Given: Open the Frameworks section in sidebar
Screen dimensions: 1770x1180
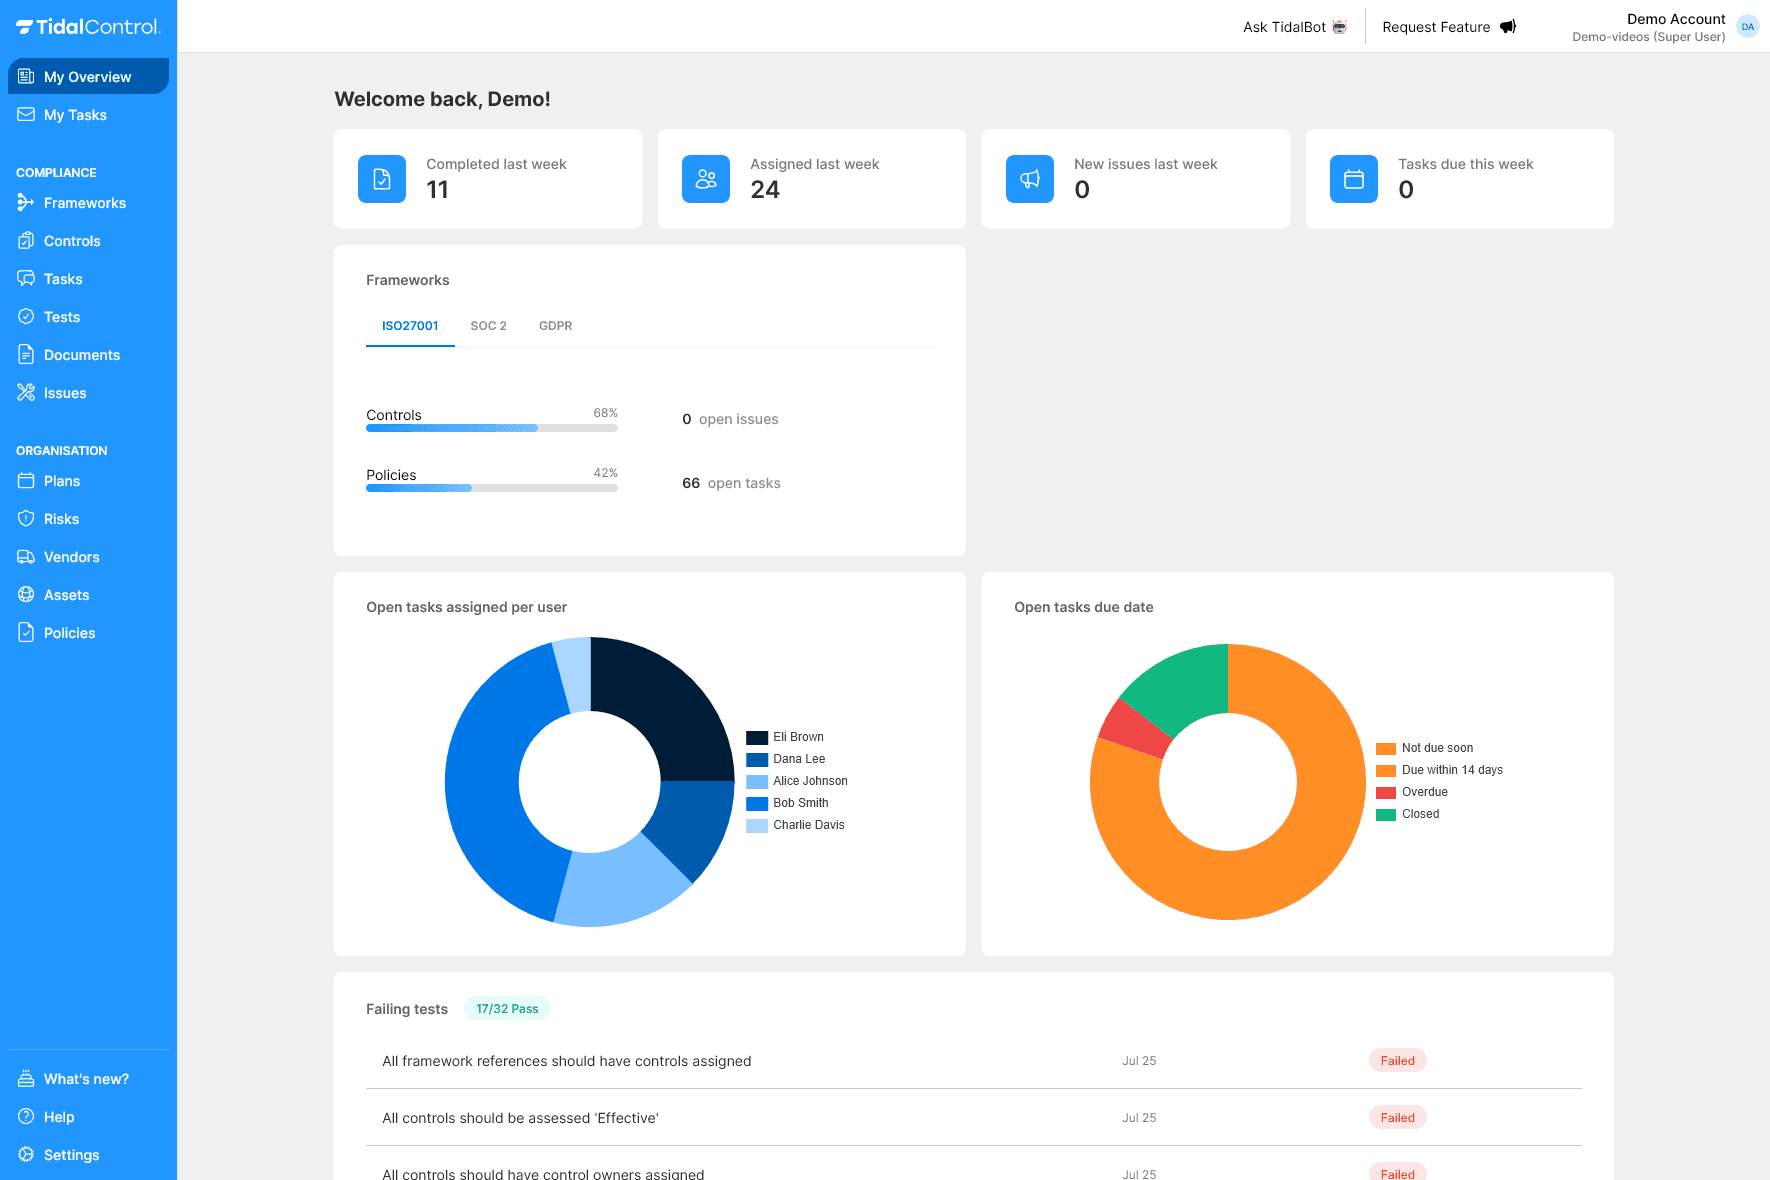Looking at the screenshot, I should [x=85, y=203].
